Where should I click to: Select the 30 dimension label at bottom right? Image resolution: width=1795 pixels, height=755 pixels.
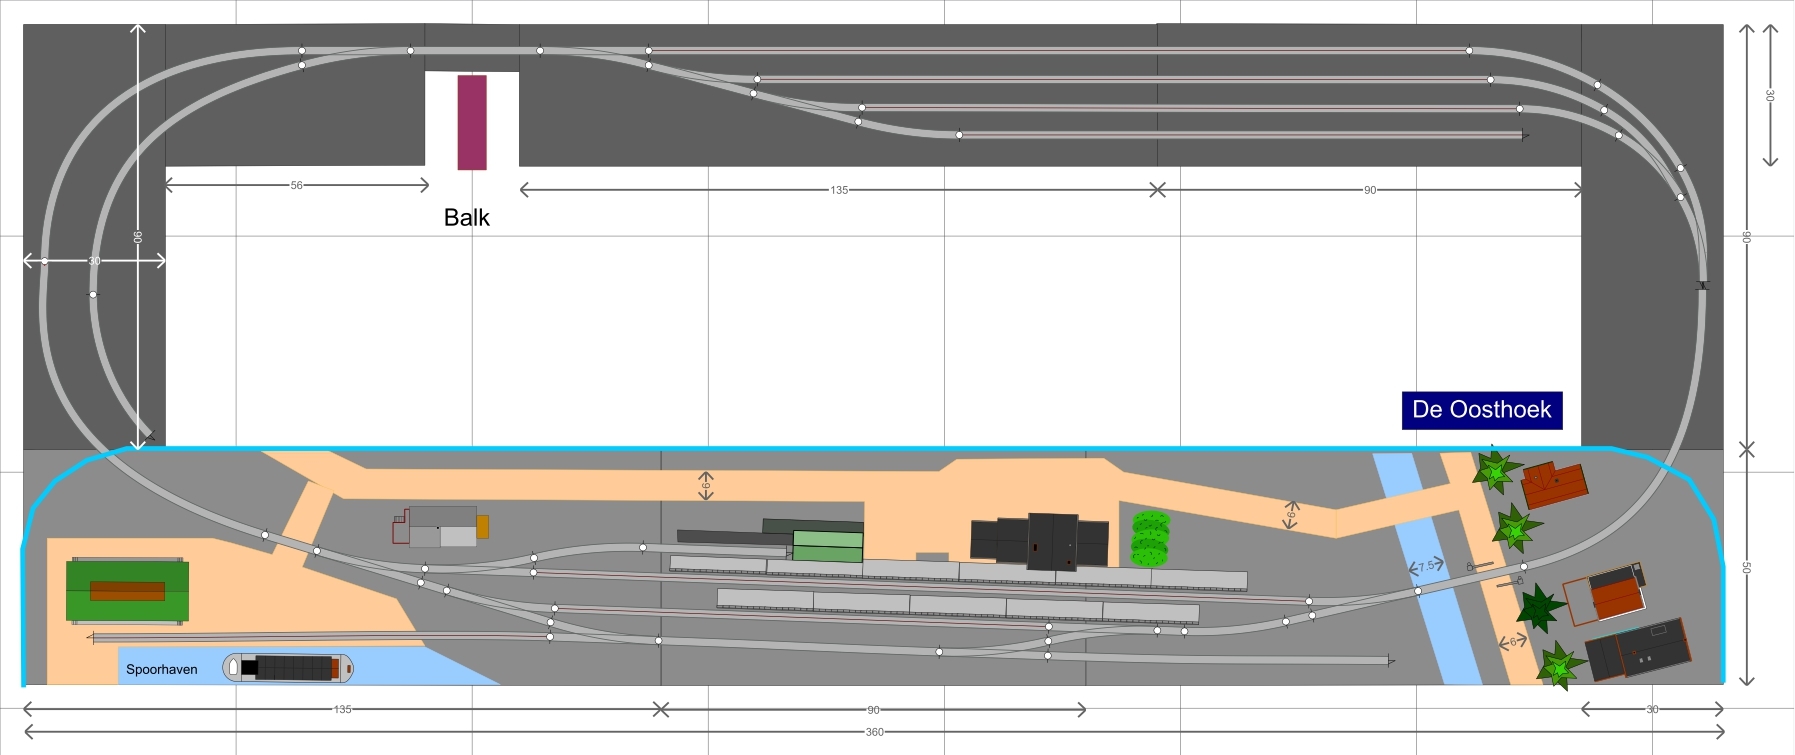pos(1652,709)
